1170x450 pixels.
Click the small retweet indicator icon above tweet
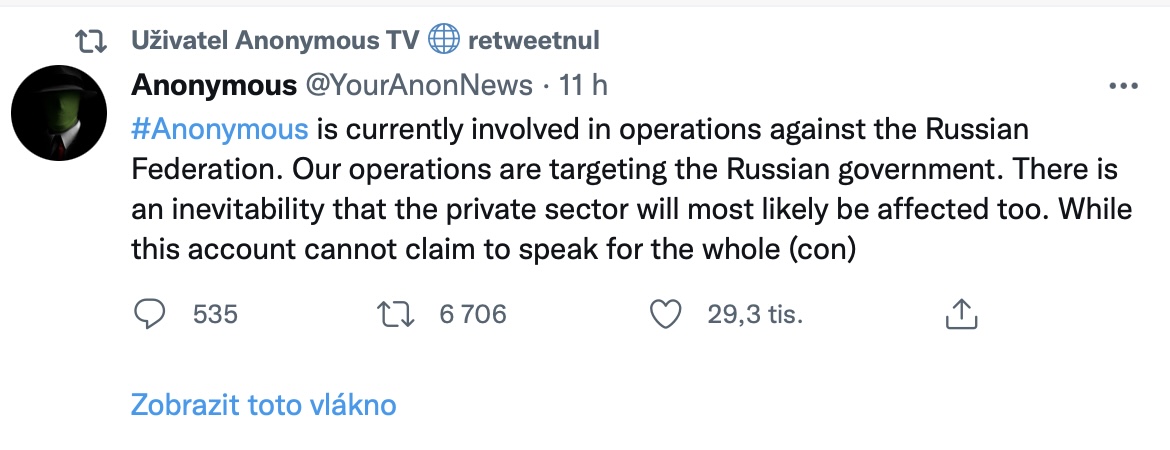click(91, 40)
